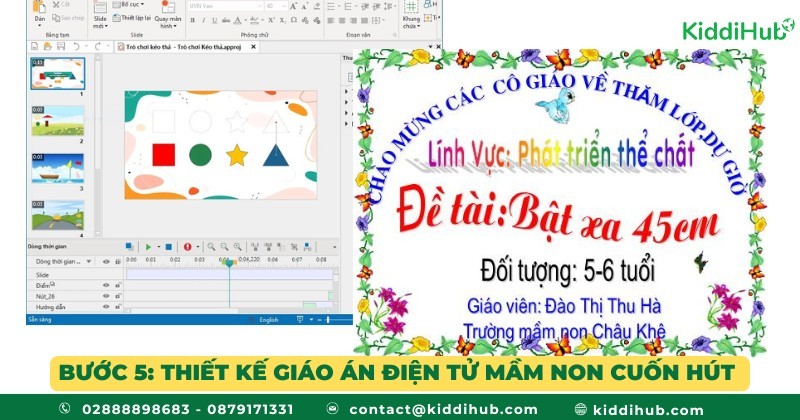Screen dimensions: 800x420
Task: Click the Slide row bar in timeline
Action: tap(229, 275)
